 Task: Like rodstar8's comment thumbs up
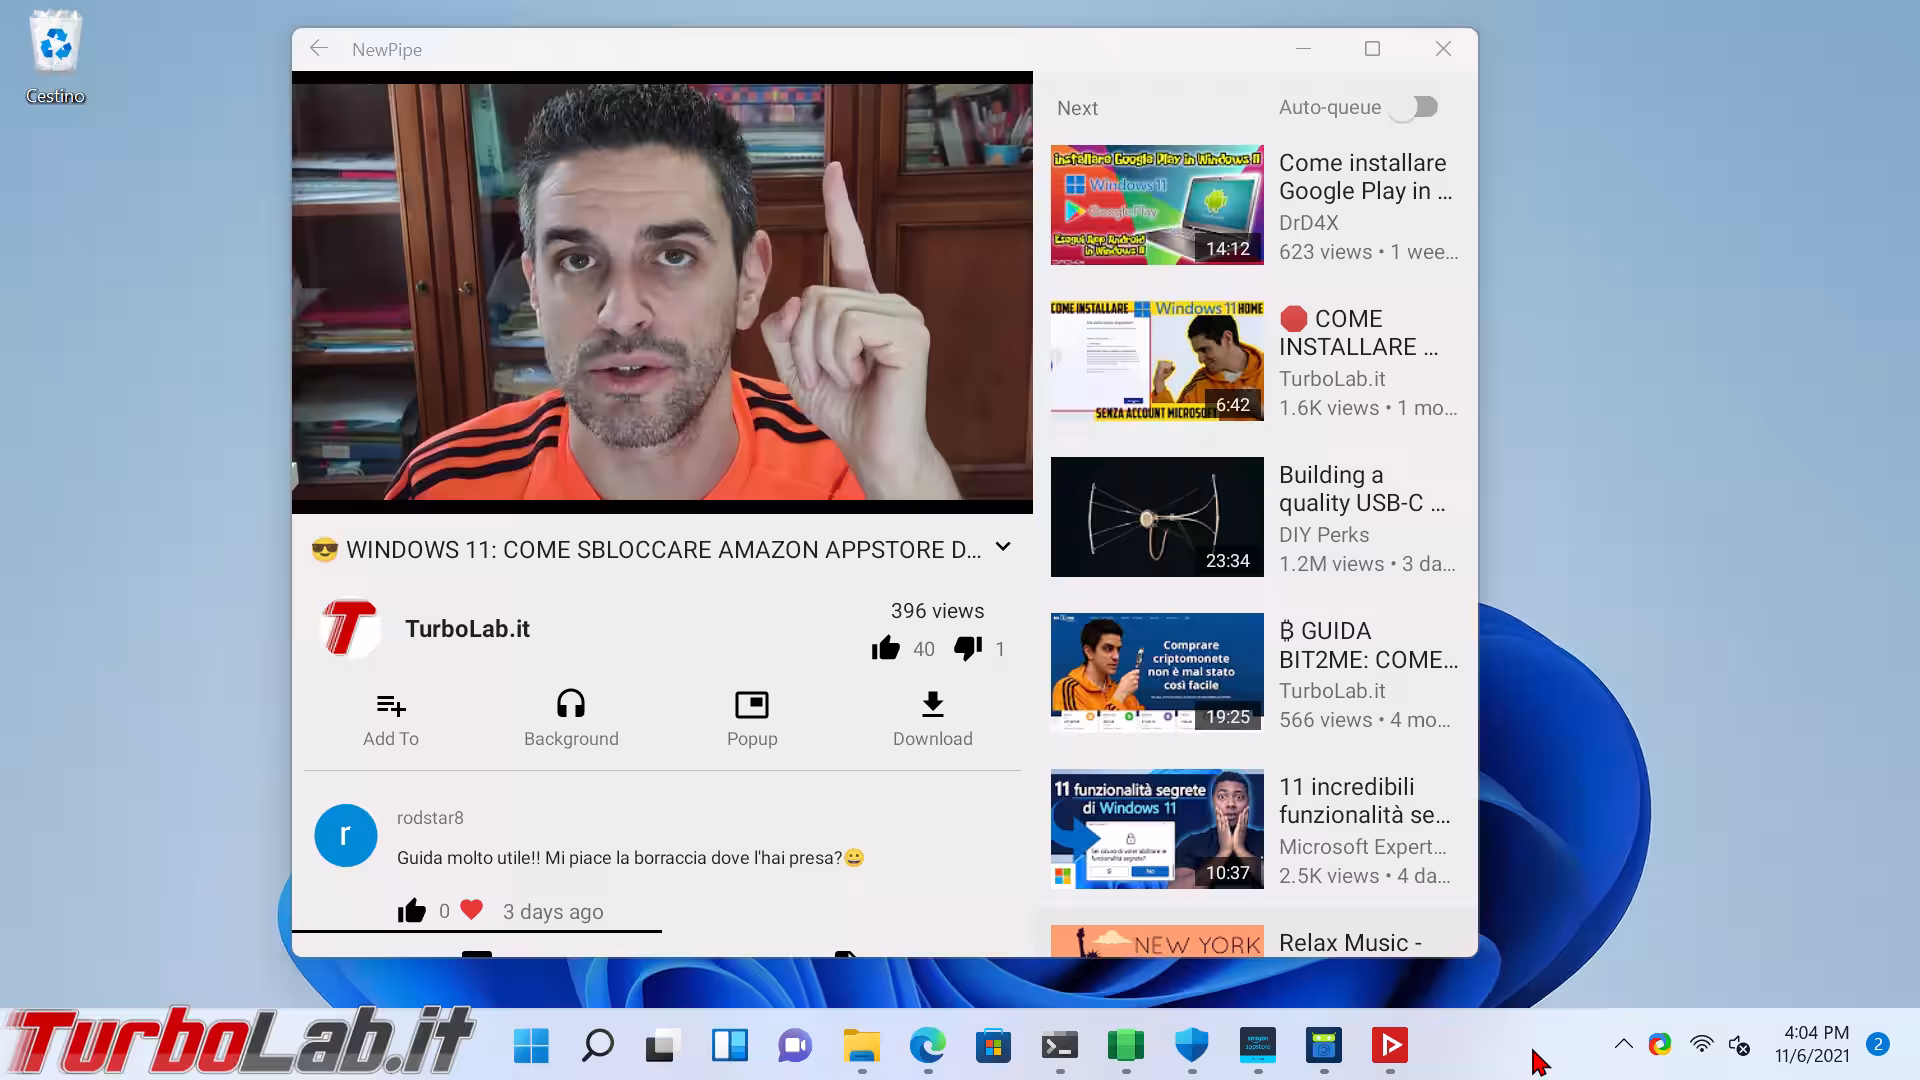coord(412,911)
